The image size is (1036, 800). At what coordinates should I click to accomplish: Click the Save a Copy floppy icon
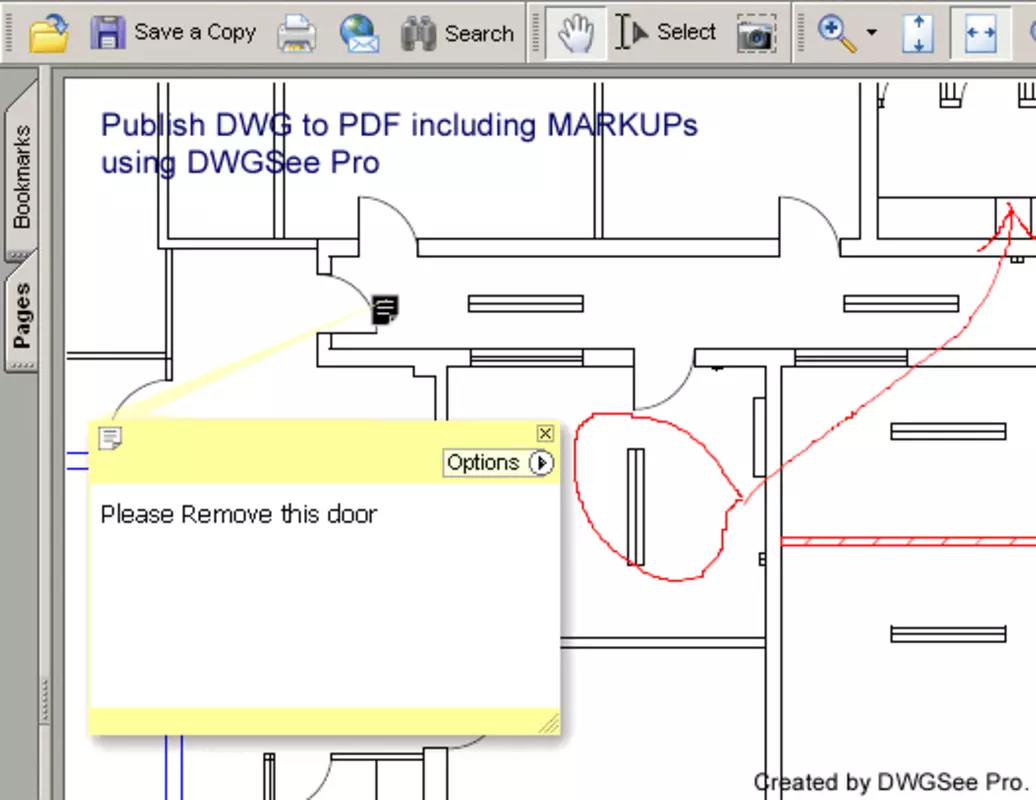(x=107, y=32)
